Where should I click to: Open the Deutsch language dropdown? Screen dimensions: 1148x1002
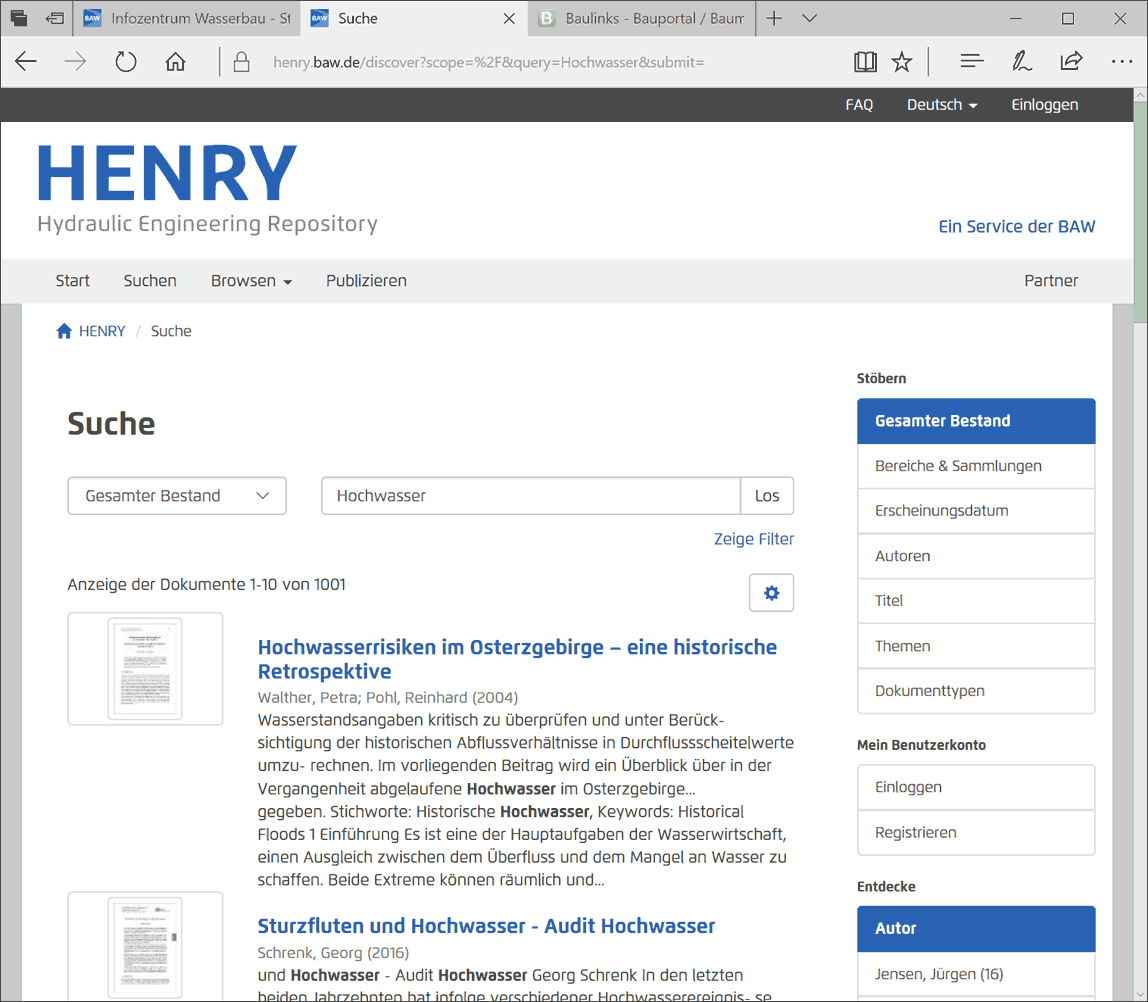[x=942, y=105]
